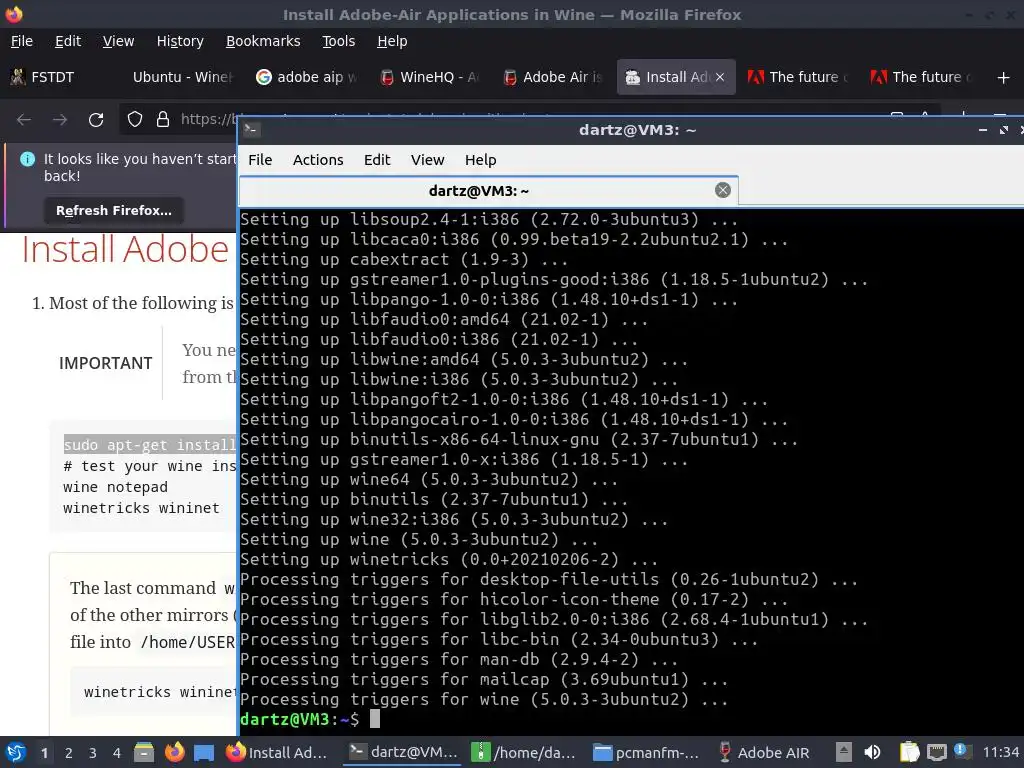Click the site security padlock icon
The height and width of the screenshot is (768, 1024).
163,119
